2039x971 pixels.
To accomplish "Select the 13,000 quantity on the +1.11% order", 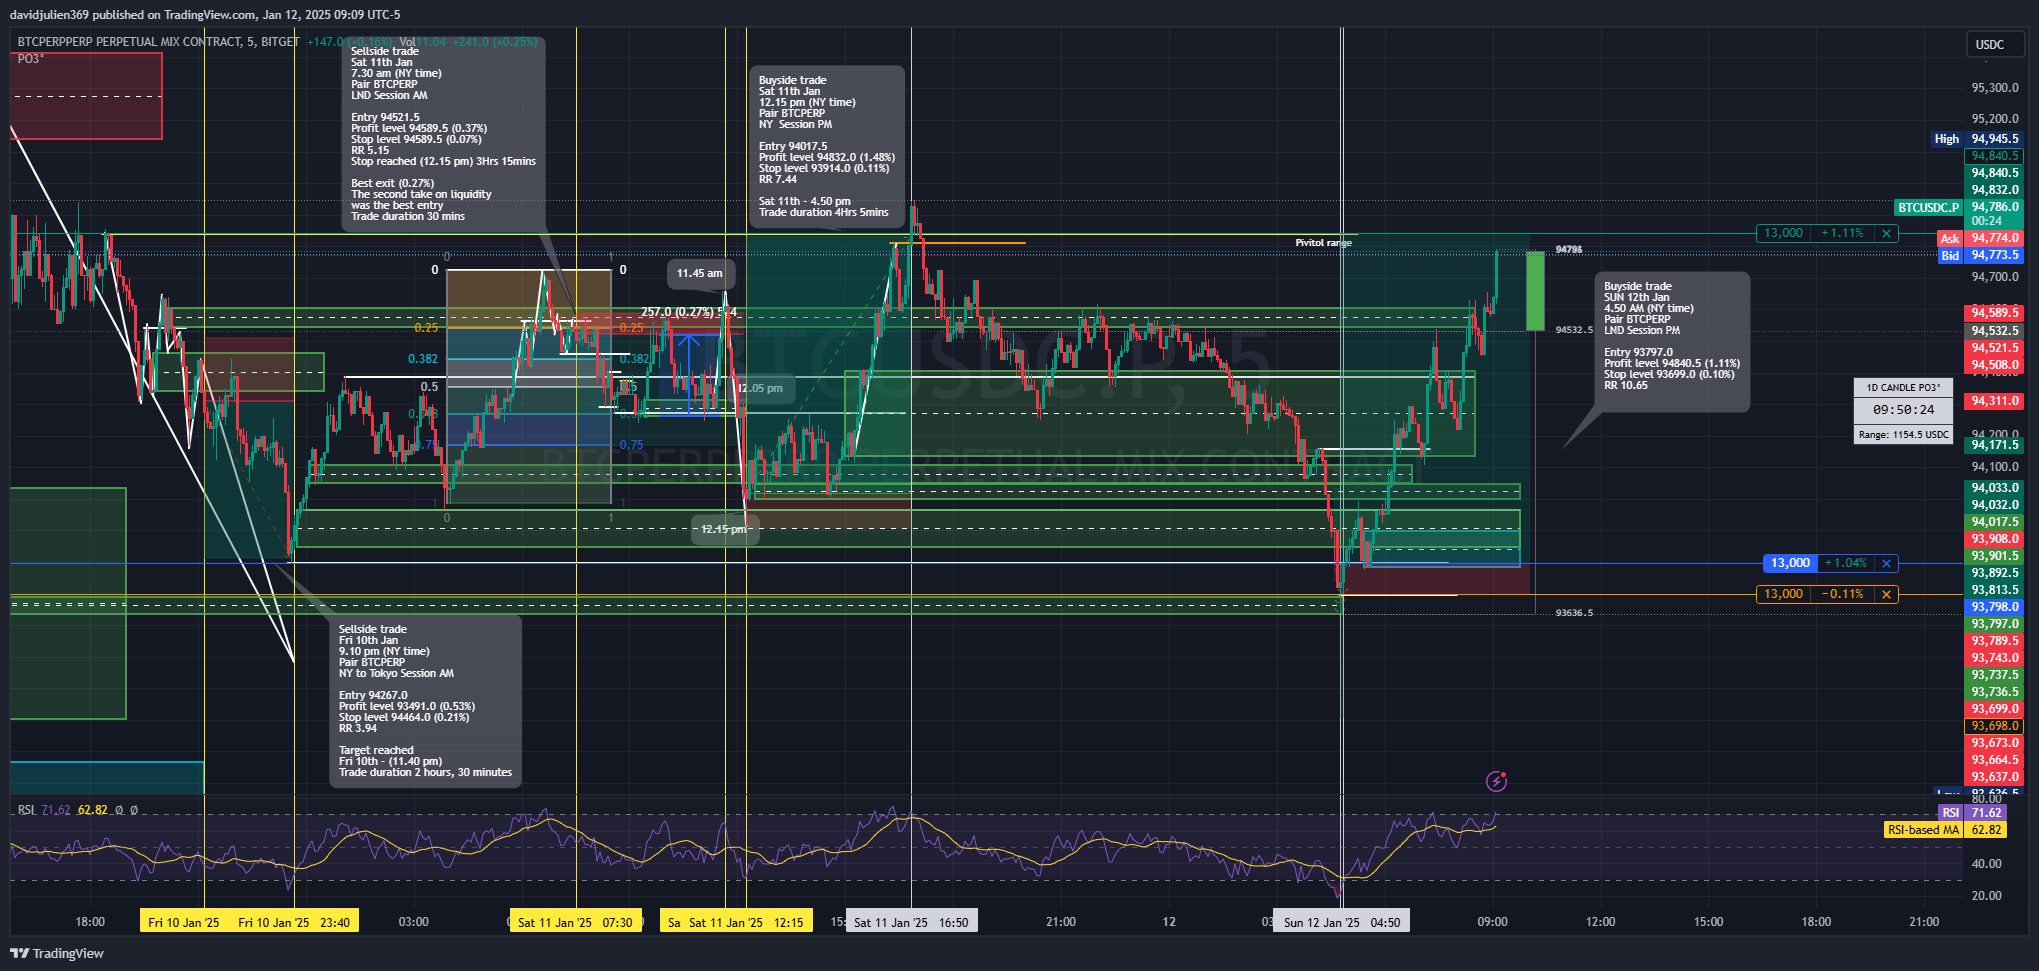I will tap(1783, 233).
